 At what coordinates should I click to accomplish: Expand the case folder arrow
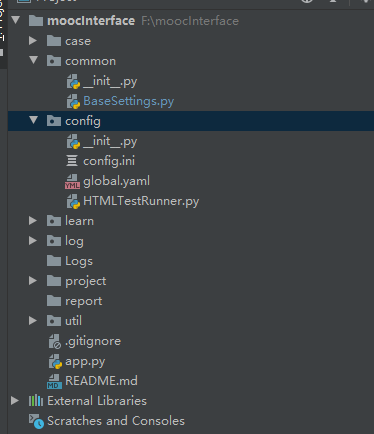point(33,41)
